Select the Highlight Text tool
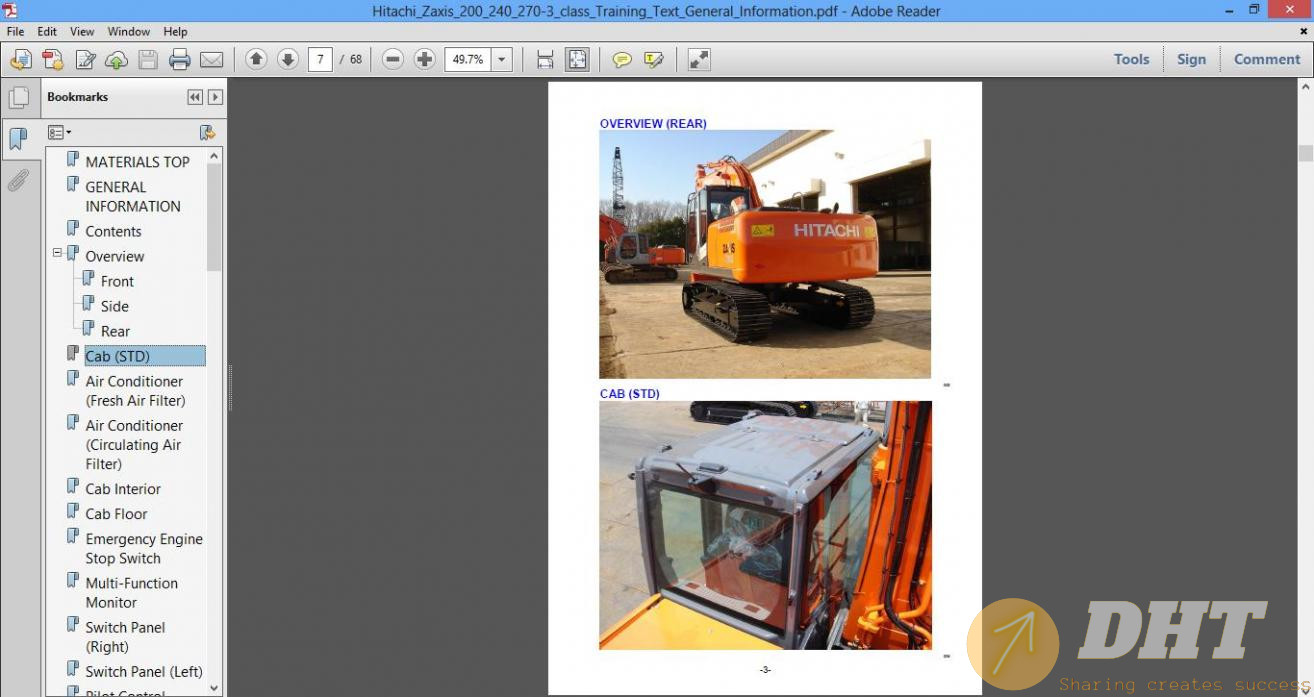 (654, 59)
